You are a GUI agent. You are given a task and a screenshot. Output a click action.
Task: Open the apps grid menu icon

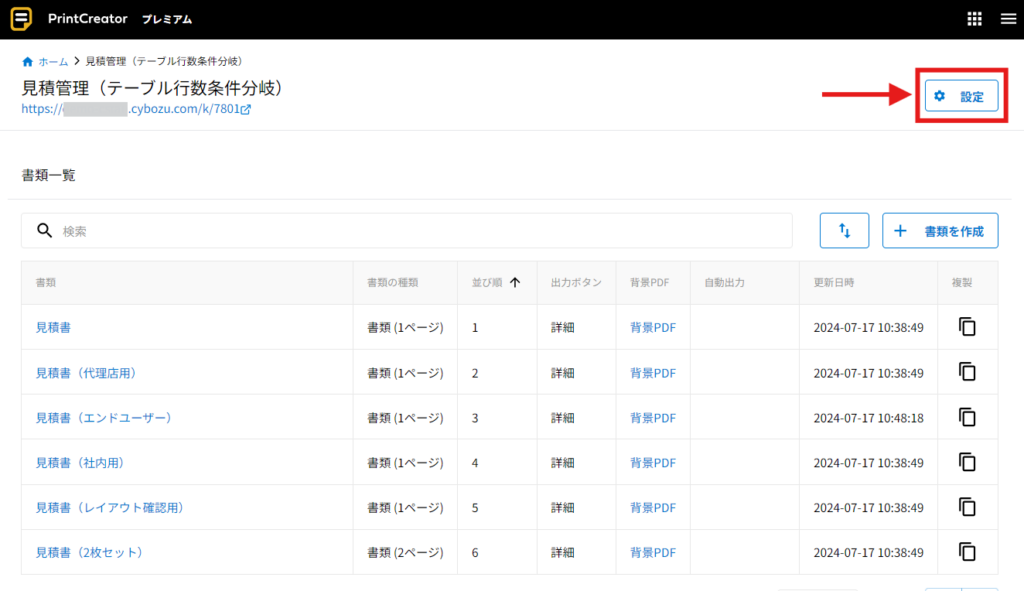(975, 19)
